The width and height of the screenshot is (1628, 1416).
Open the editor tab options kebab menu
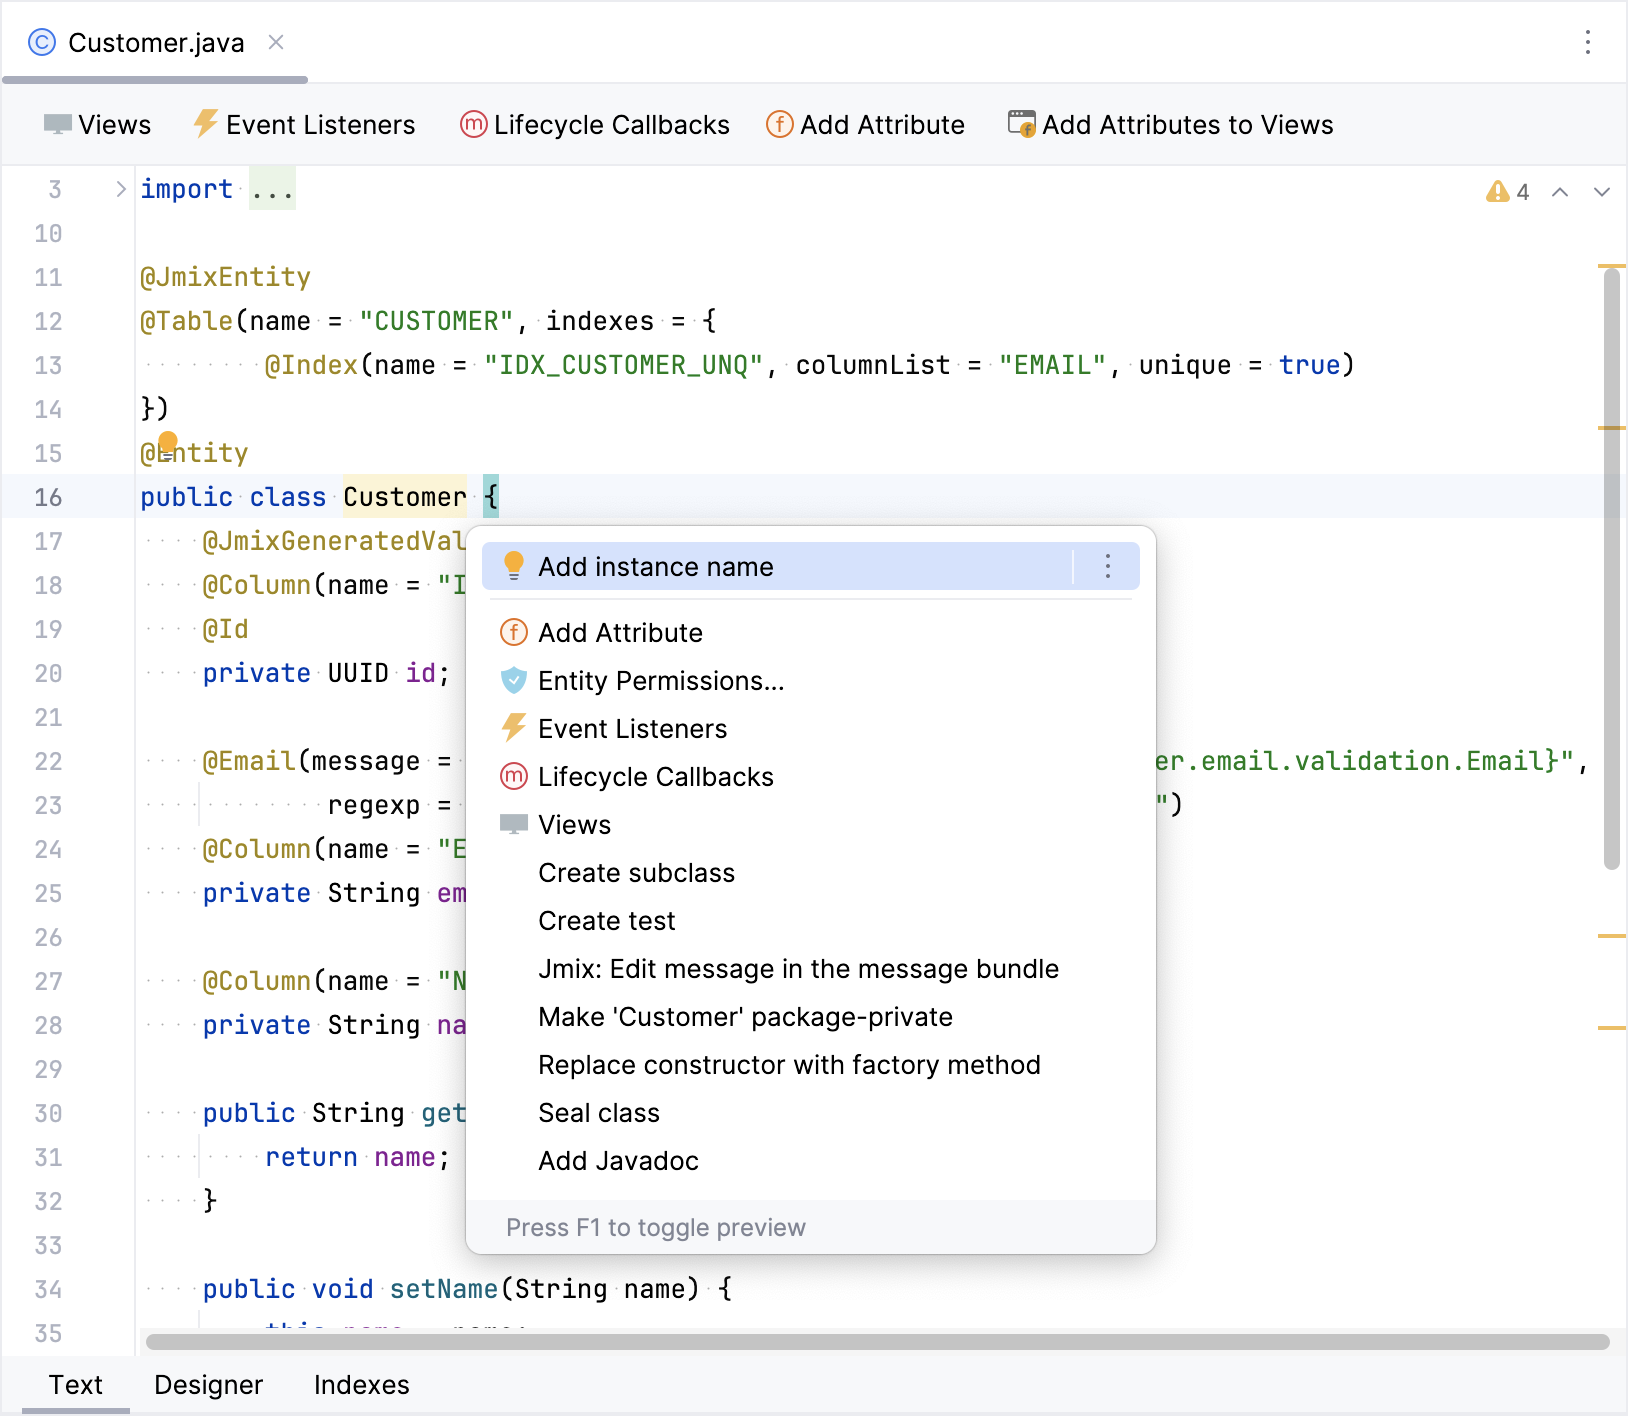tap(1587, 42)
